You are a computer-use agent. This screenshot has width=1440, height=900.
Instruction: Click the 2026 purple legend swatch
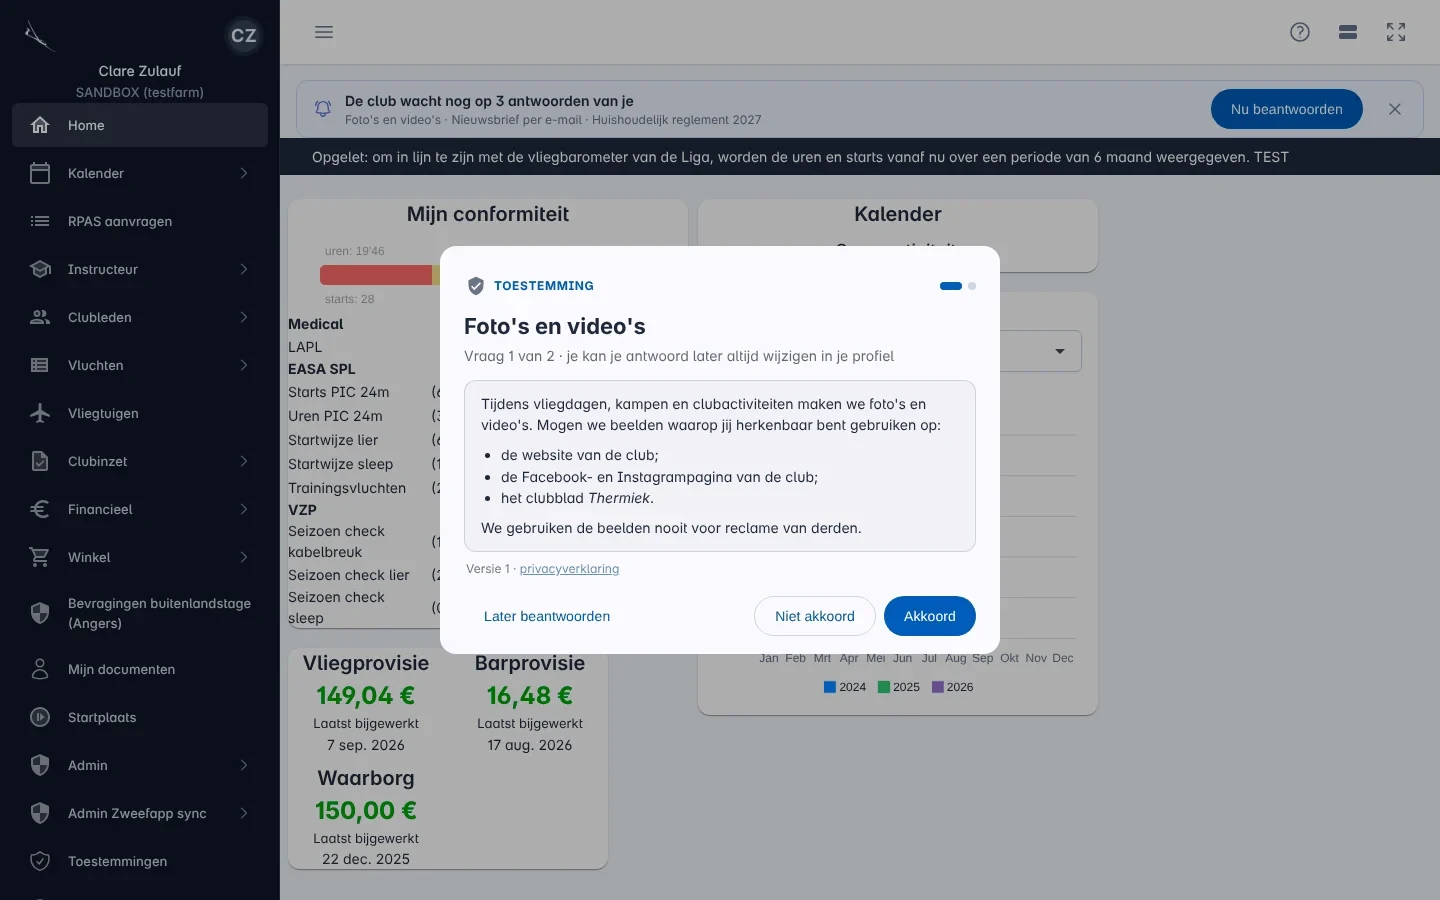coord(938,687)
